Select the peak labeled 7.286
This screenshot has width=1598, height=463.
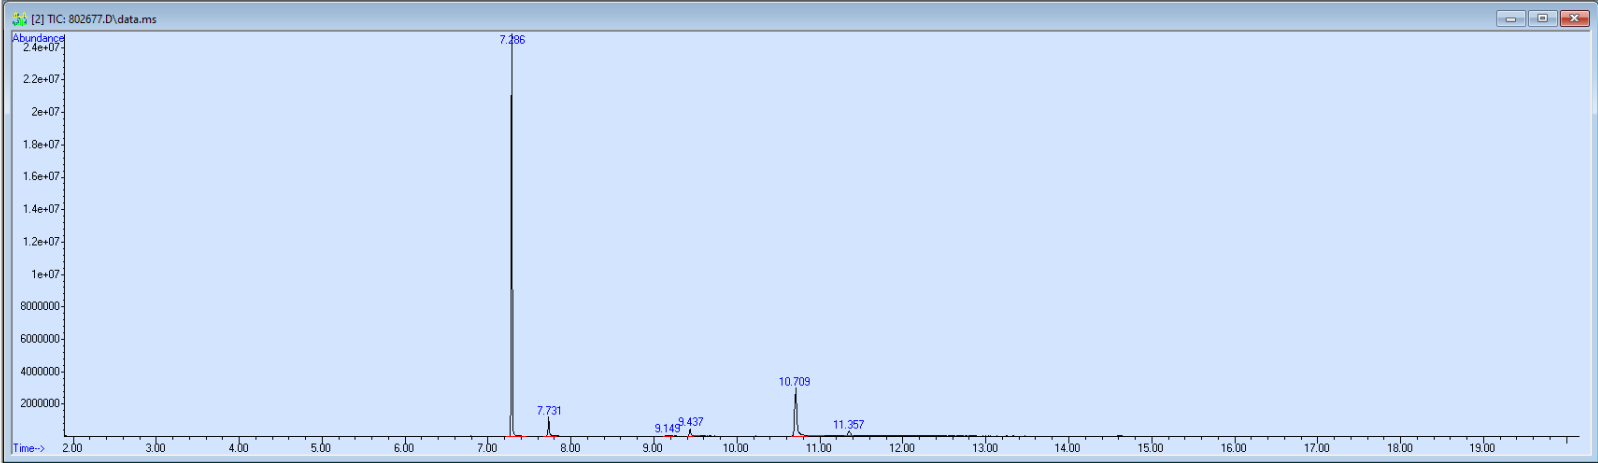click(x=512, y=40)
